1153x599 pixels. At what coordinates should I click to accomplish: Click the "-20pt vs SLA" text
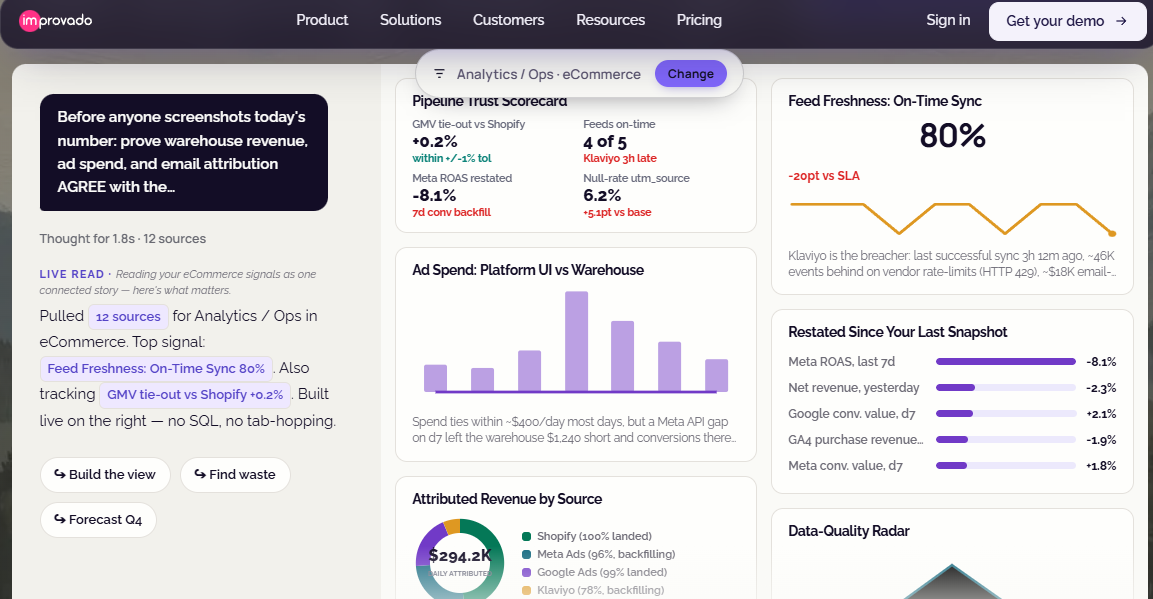coord(824,176)
